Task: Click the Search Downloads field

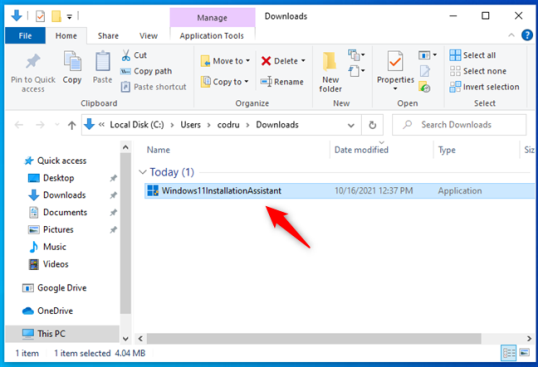Action: (x=459, y=125)
